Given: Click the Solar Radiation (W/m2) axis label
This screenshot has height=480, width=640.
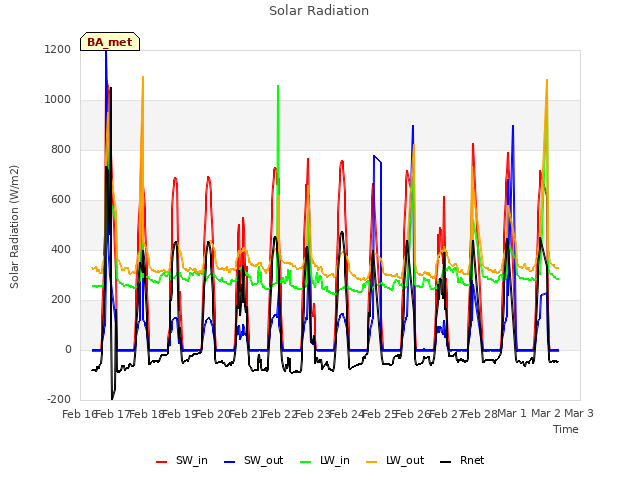Looking at the screenshot, I should coord(14,227).
